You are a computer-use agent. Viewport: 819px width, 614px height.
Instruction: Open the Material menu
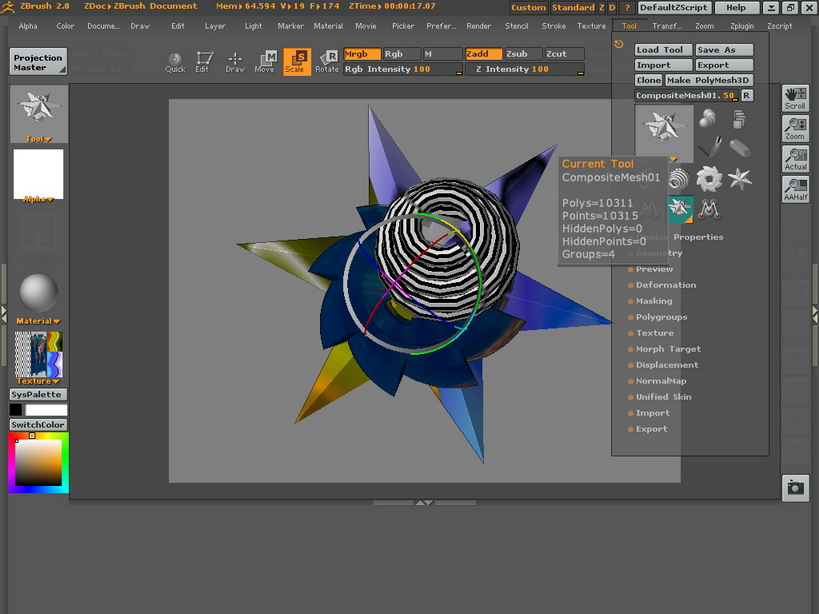328,26
